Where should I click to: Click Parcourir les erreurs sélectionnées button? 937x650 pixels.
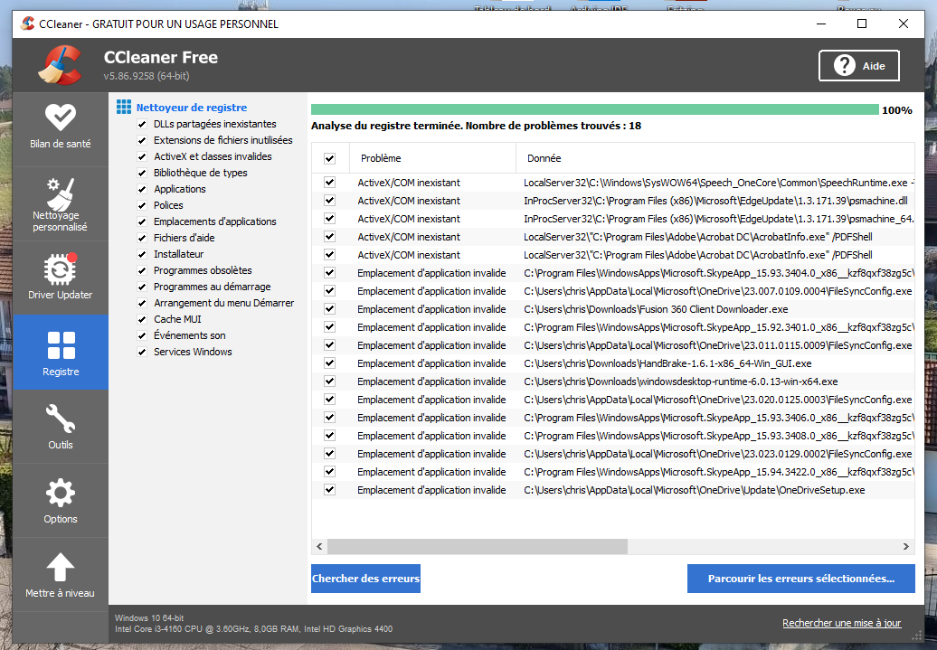pos(801,578)
